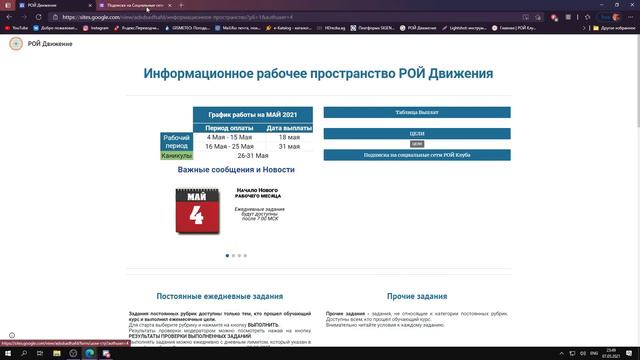Click the padlock icon in address bar
The image size is (640, 360).
(56, 17)
